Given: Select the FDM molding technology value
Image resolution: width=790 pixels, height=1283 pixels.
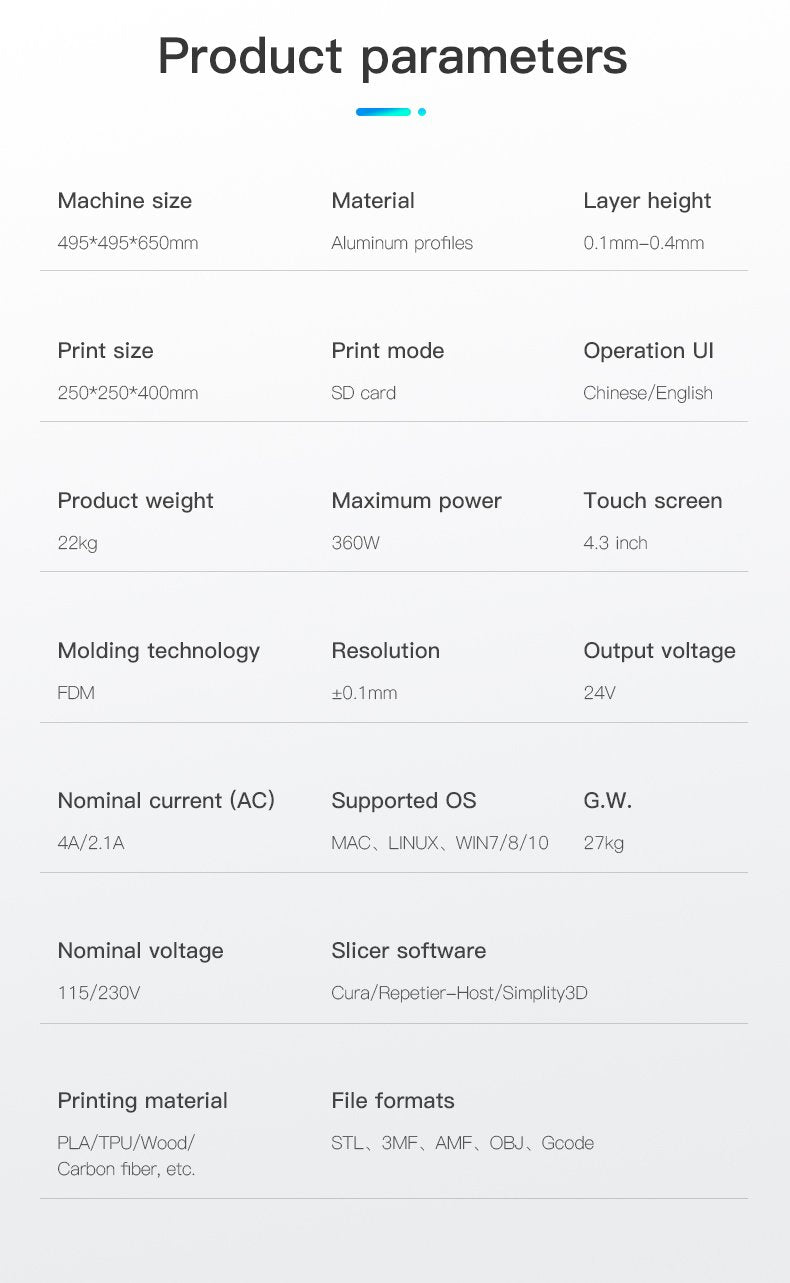Looking at the screenshot, I should coord(76,693).
